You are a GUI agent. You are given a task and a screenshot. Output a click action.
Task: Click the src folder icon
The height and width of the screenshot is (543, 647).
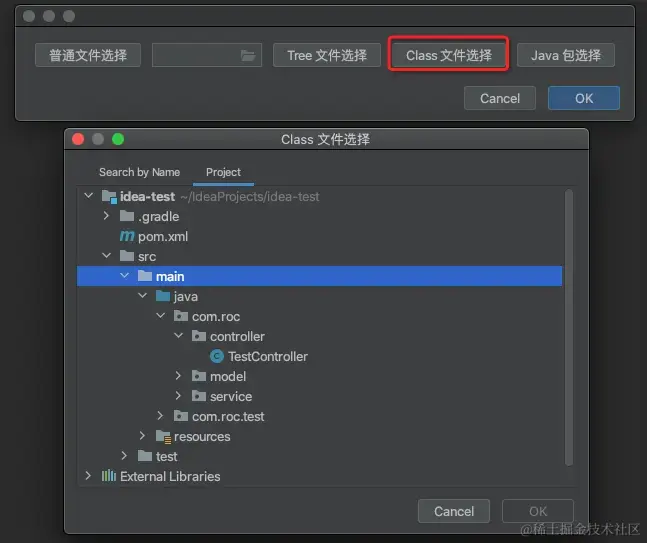tap(127, 256)
